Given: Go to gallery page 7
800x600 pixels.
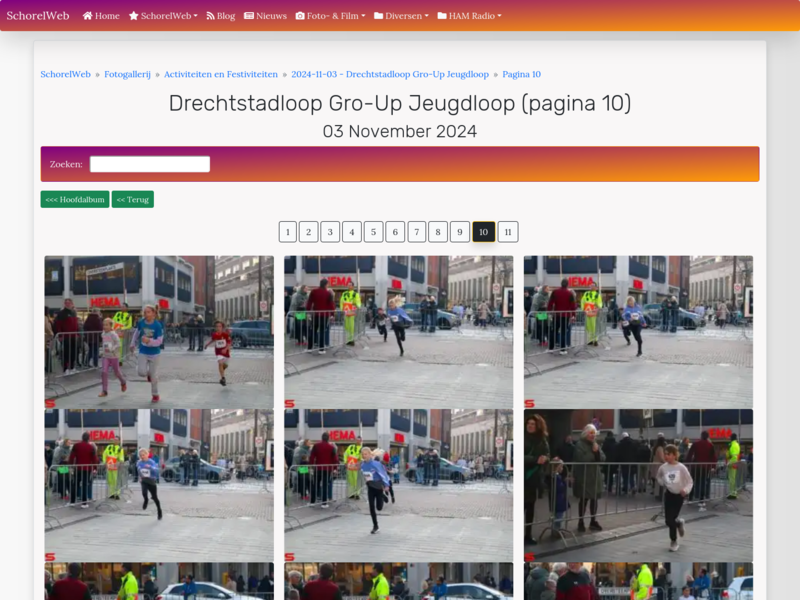Looking at the screenshot, I should pos(417,232).
